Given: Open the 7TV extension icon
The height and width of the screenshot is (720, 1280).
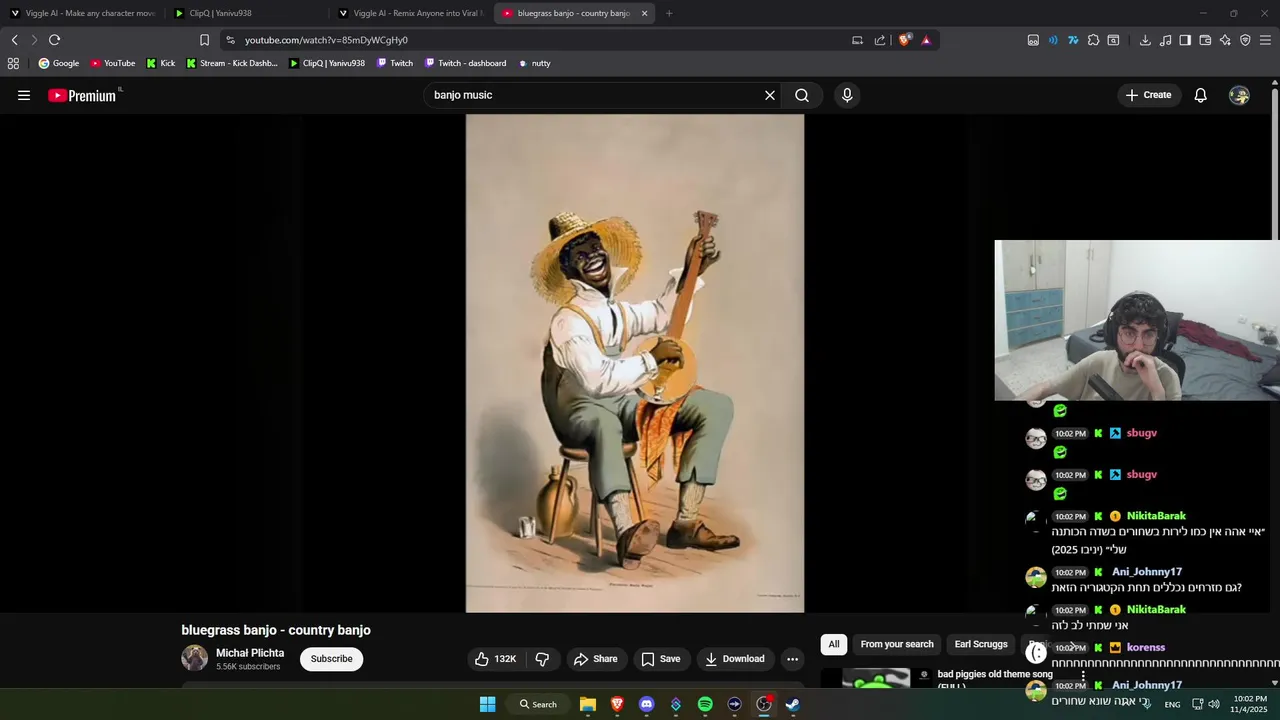Looking at the screenshot, I should [x=1073, y=40].
